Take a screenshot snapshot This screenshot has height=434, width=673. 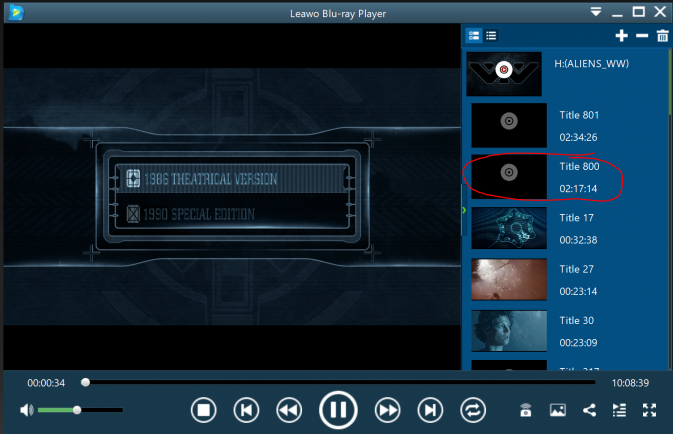coord(558,410)
